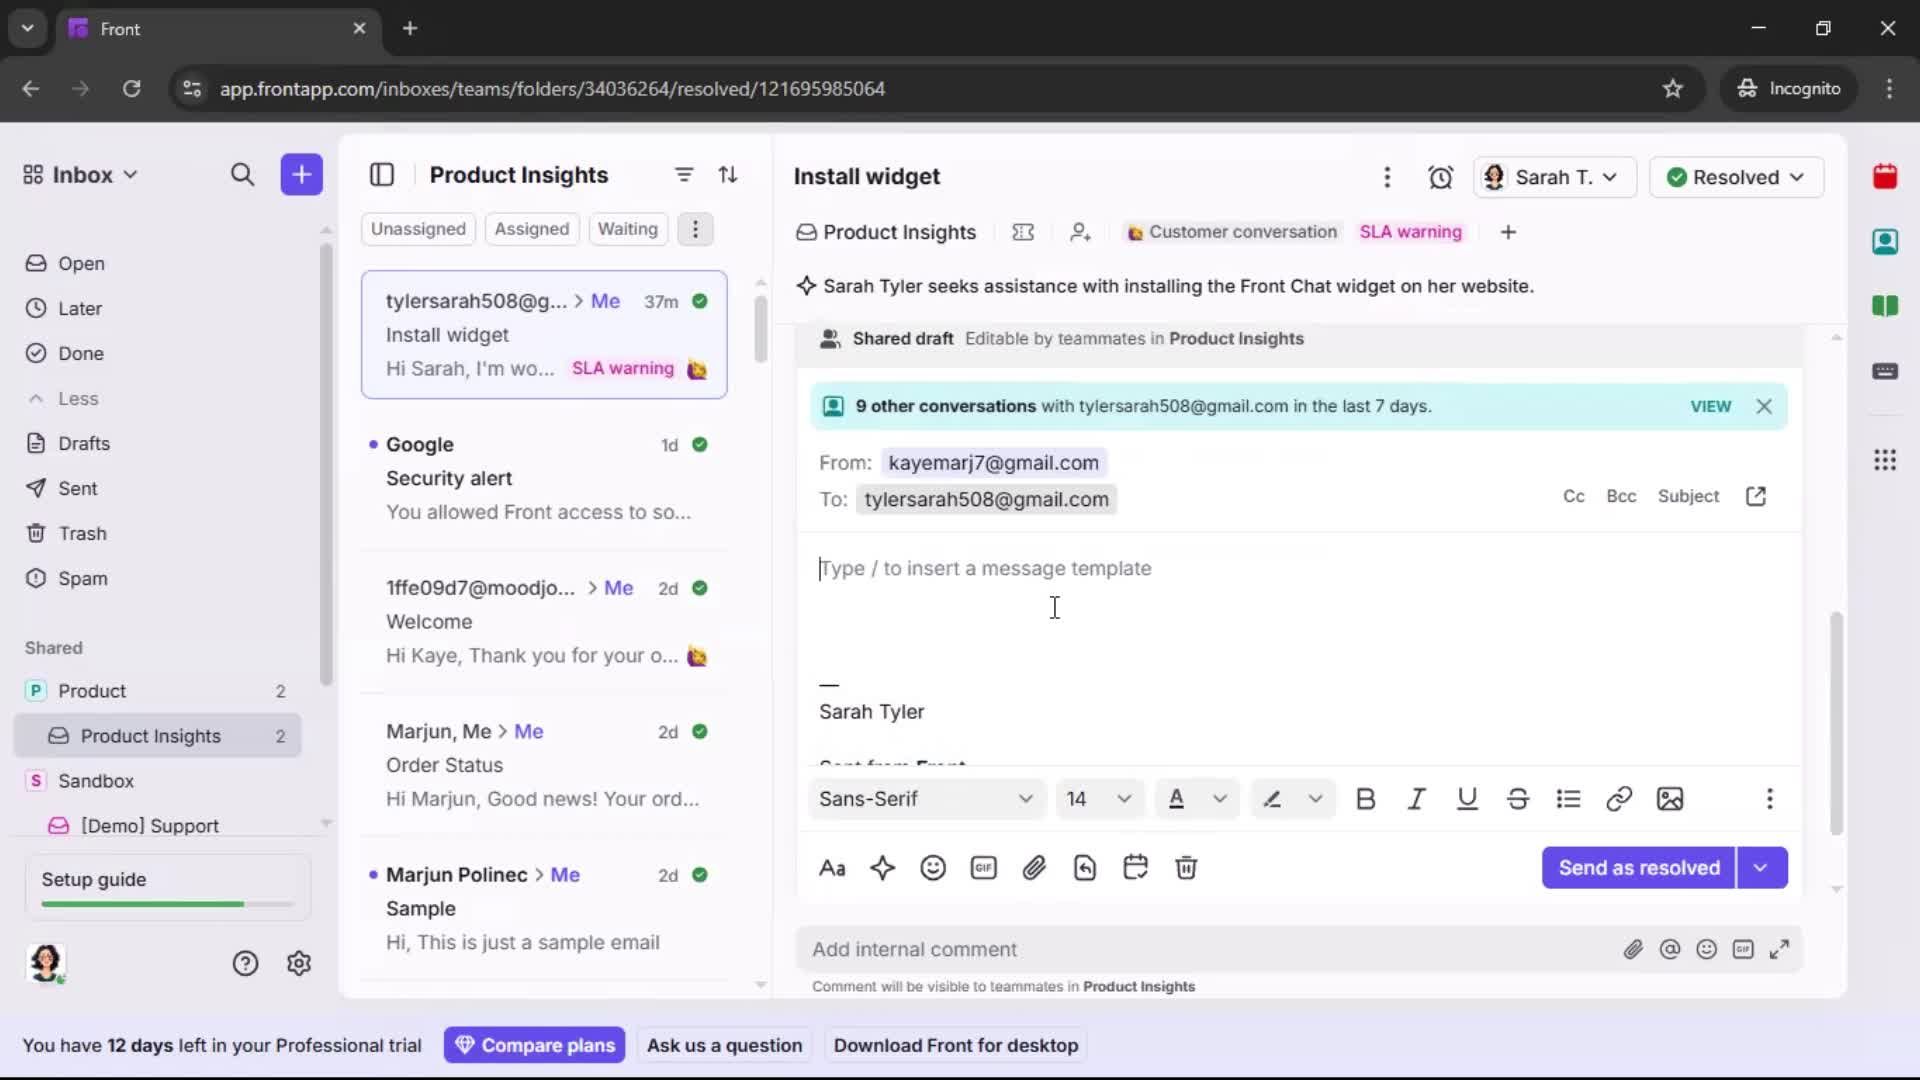Open the snooze reminder clock icon

click(x=1441, y=177)
